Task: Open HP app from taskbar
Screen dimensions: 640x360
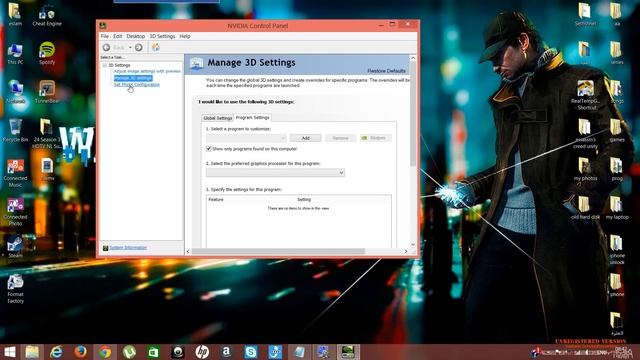Action: coord(202,352)
